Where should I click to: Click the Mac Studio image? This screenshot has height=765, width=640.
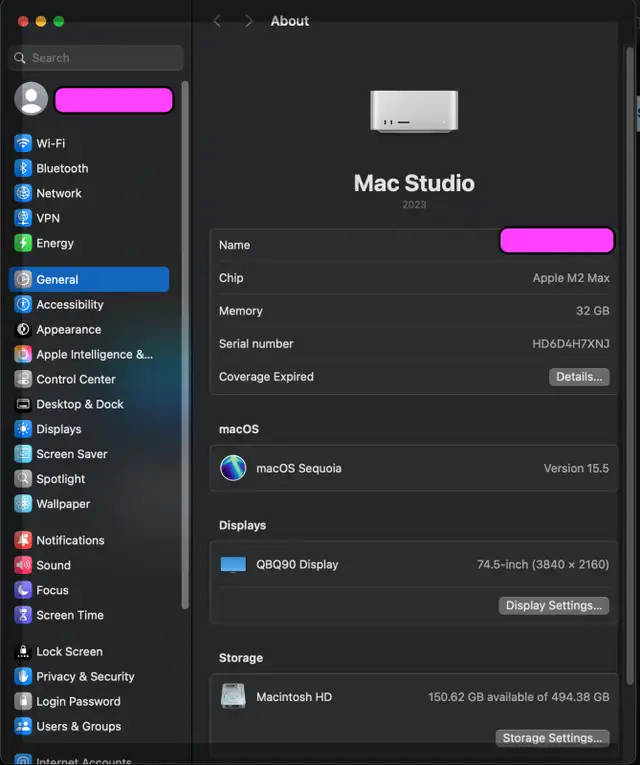(x=414, y=111)
